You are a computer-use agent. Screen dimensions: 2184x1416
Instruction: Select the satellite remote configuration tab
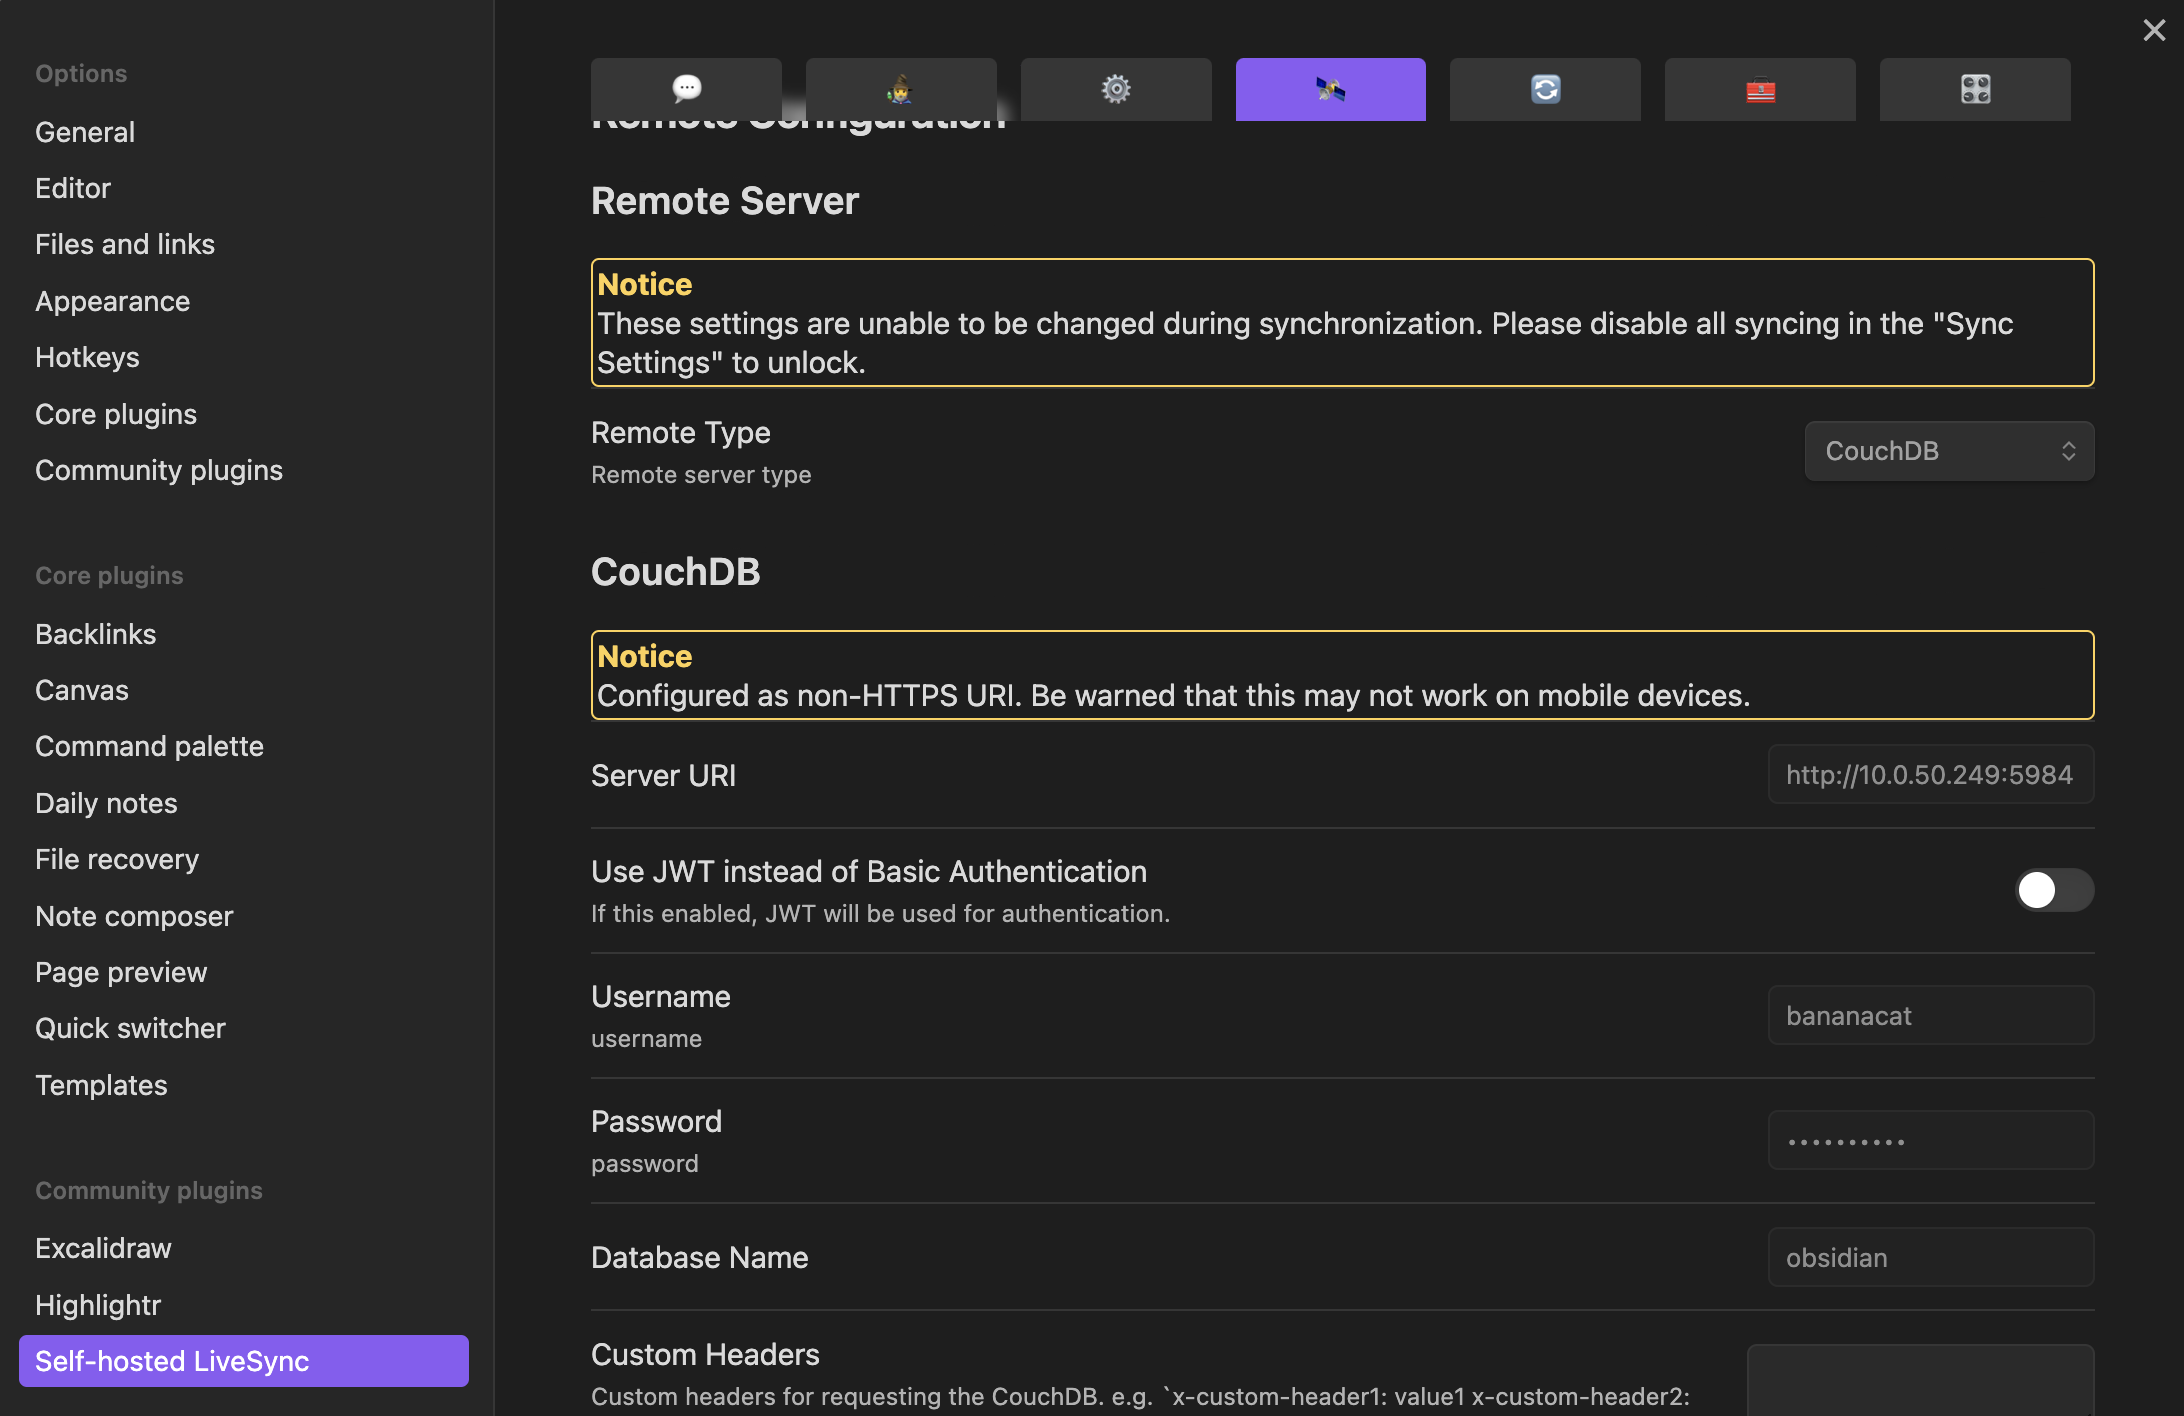[1331, 89]
